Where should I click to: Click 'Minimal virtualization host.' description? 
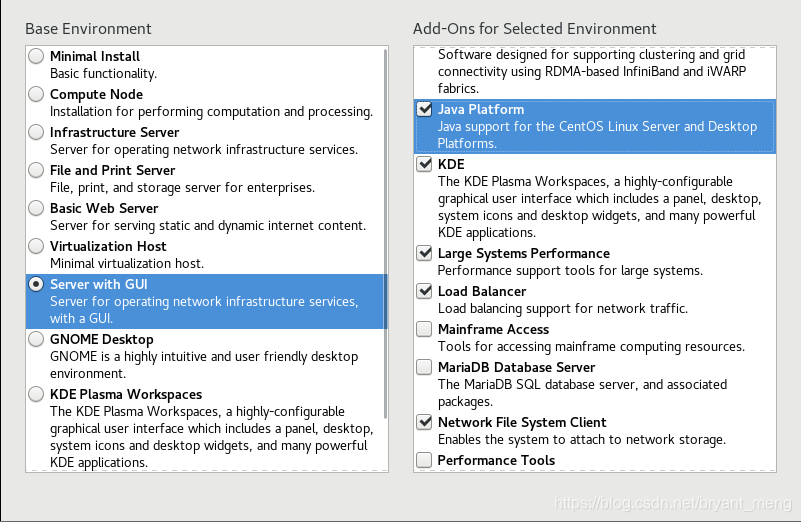coord(127,264)
